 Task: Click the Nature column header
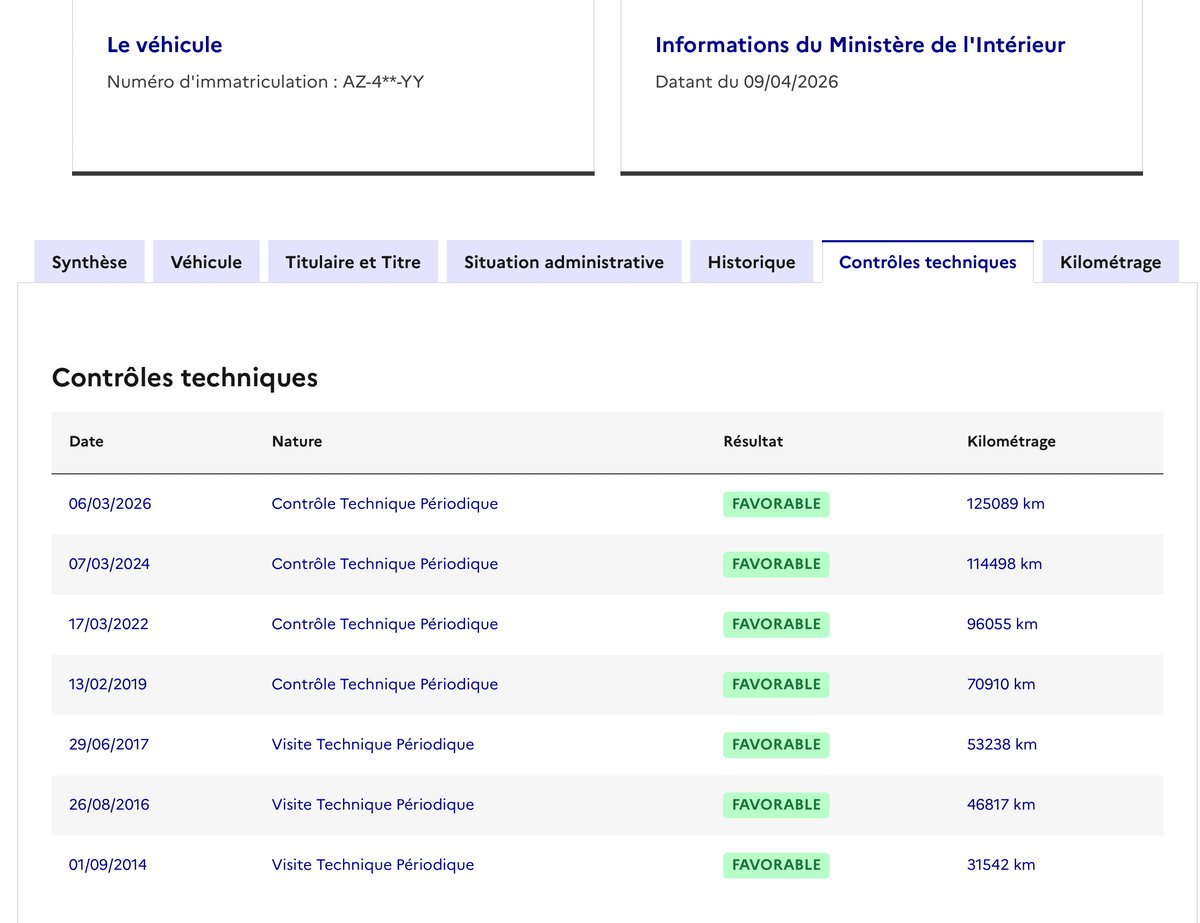point(297,441)
